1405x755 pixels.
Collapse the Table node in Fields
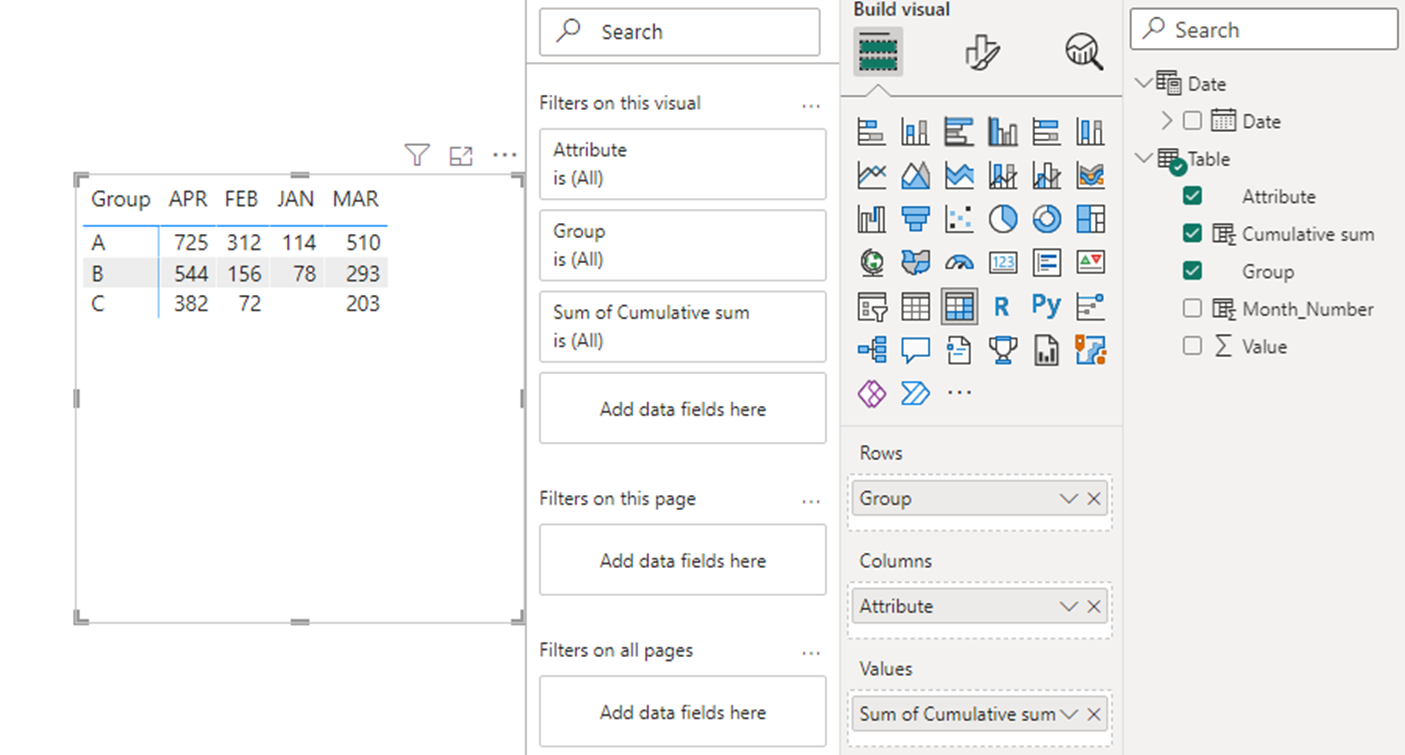click(x=1145, y=158)
